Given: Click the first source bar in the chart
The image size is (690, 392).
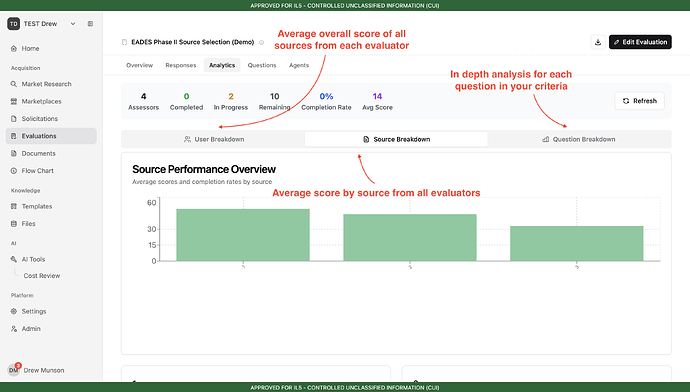Looking at the screenshot, I should [x=243, y=235].
